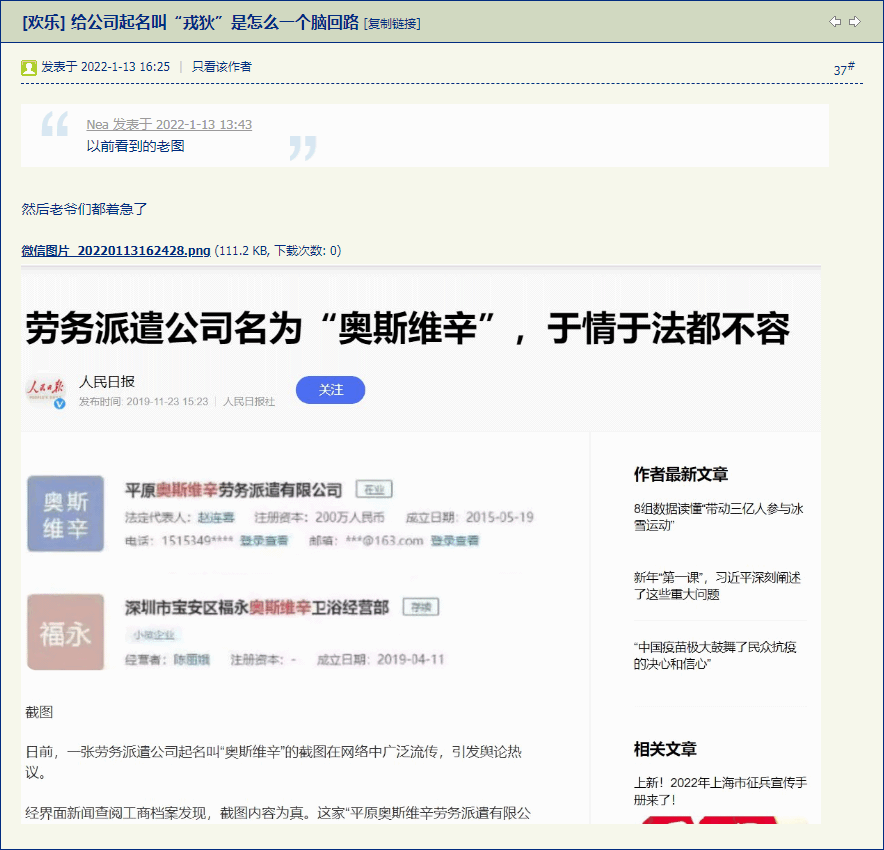Click company name 深圳市宝安区福永奥斯维辛卫浴经营部
884x850 pixels.
[257, 607]
